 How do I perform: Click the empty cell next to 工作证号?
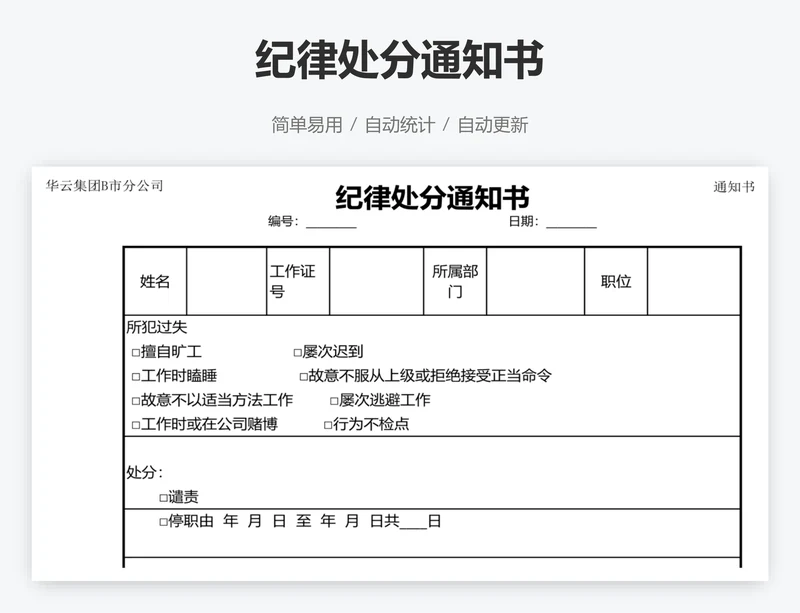(x=377, y=281)
